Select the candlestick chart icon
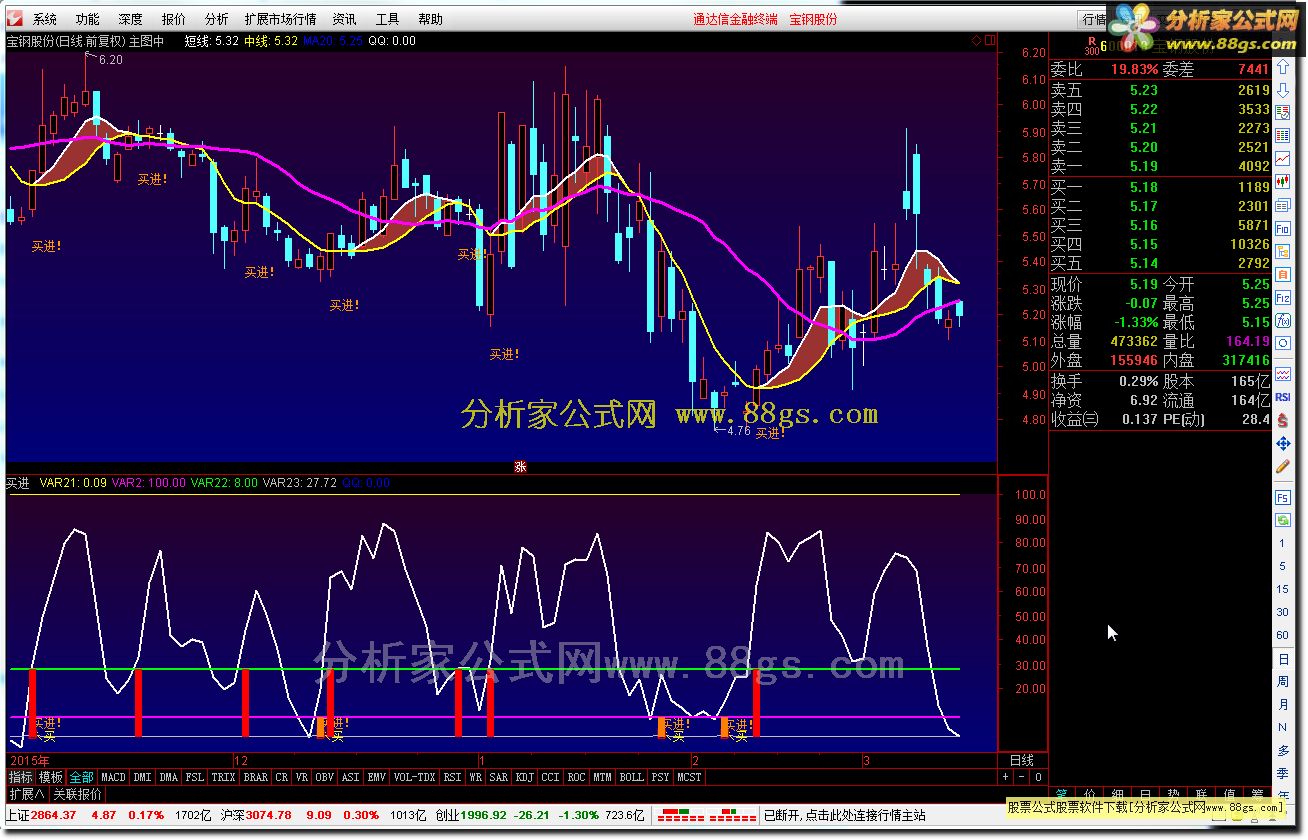 click(1283, 181)
